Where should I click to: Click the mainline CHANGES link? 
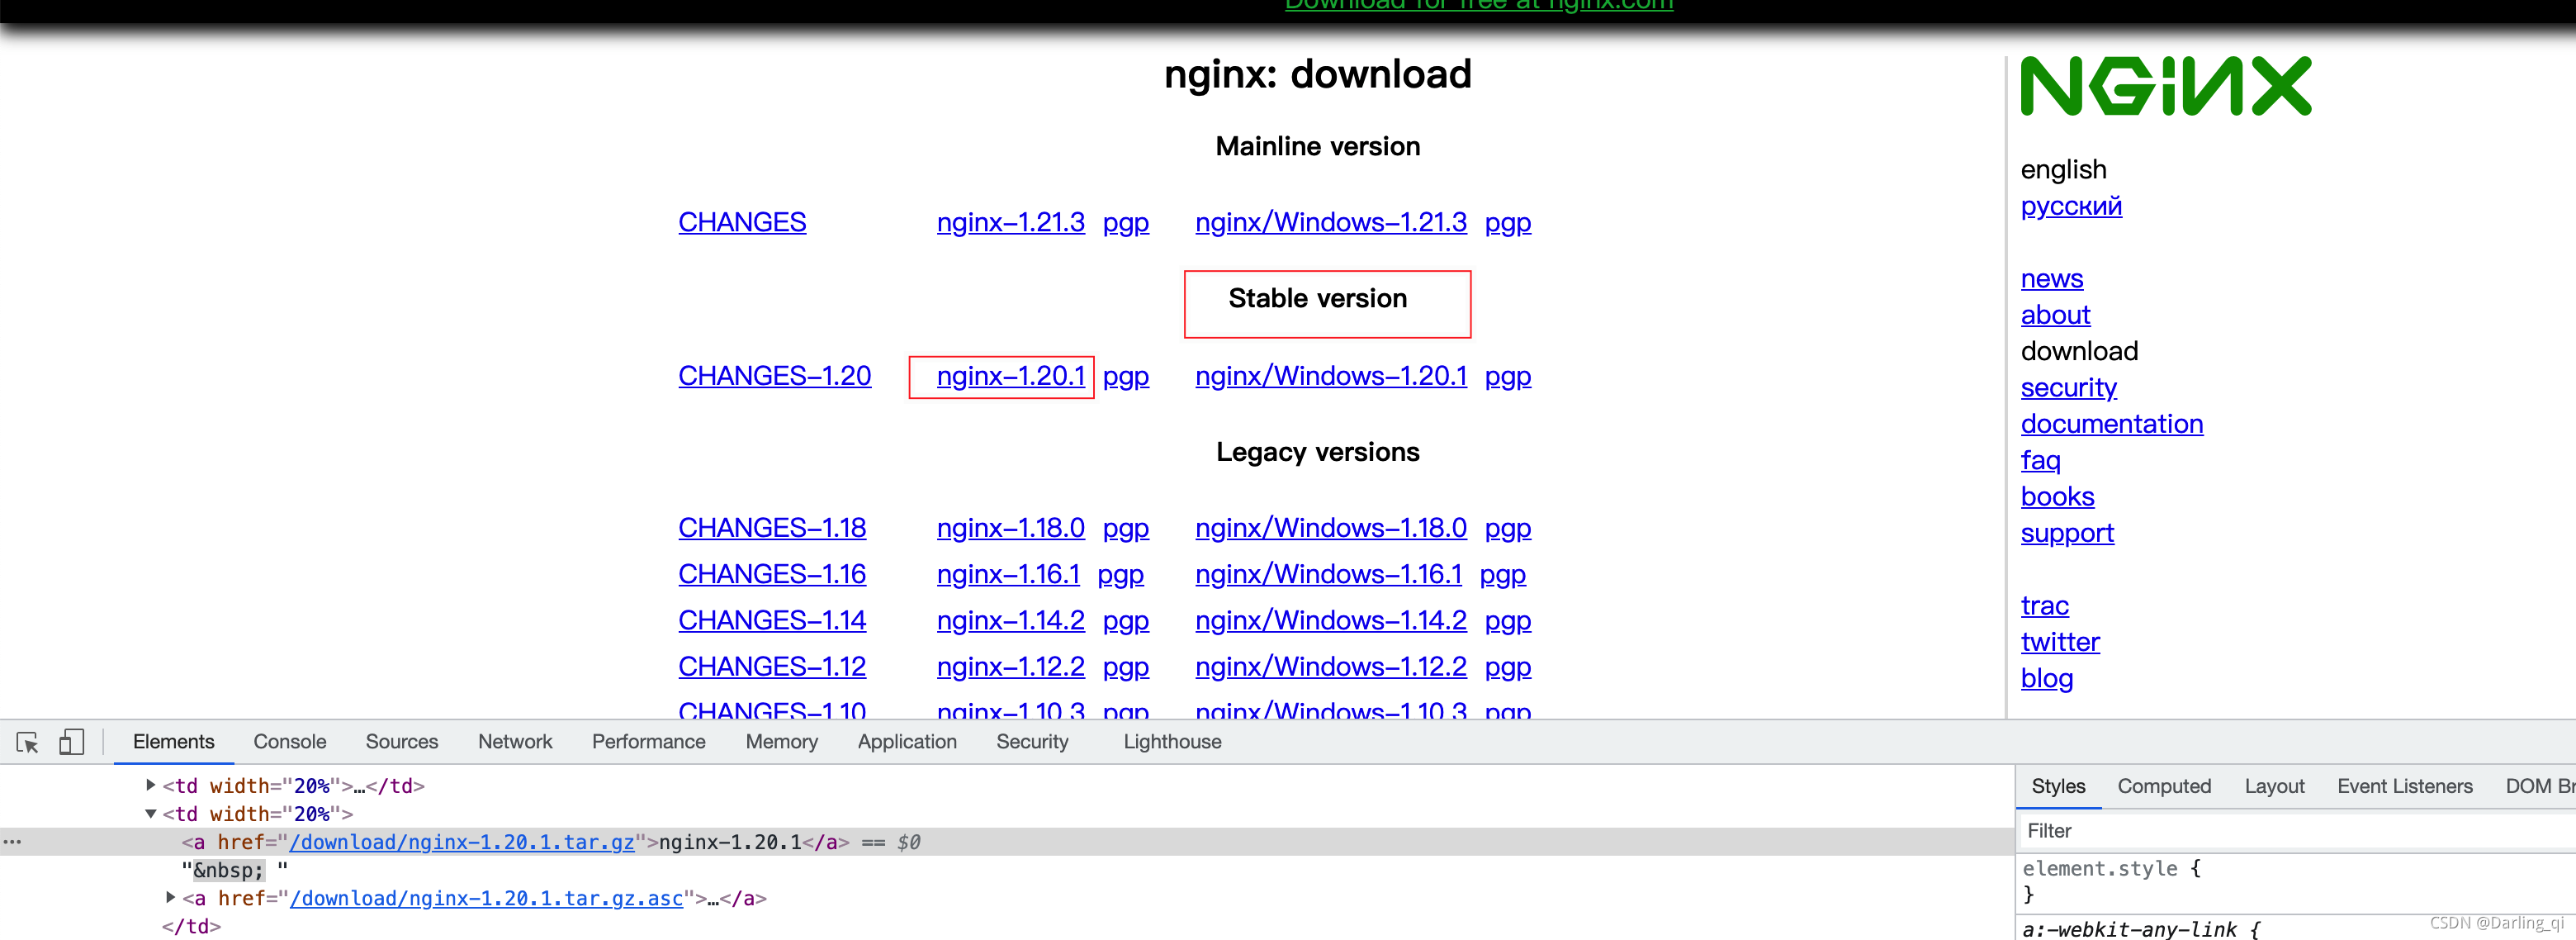[742, 222]
